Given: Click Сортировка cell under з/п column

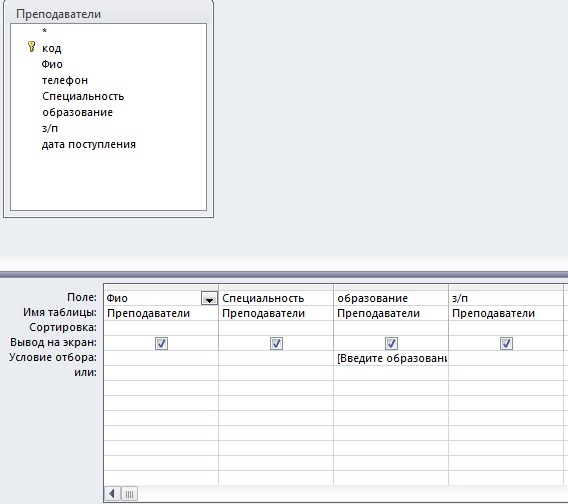Looking at the screenshot, I should coord(506,328).
